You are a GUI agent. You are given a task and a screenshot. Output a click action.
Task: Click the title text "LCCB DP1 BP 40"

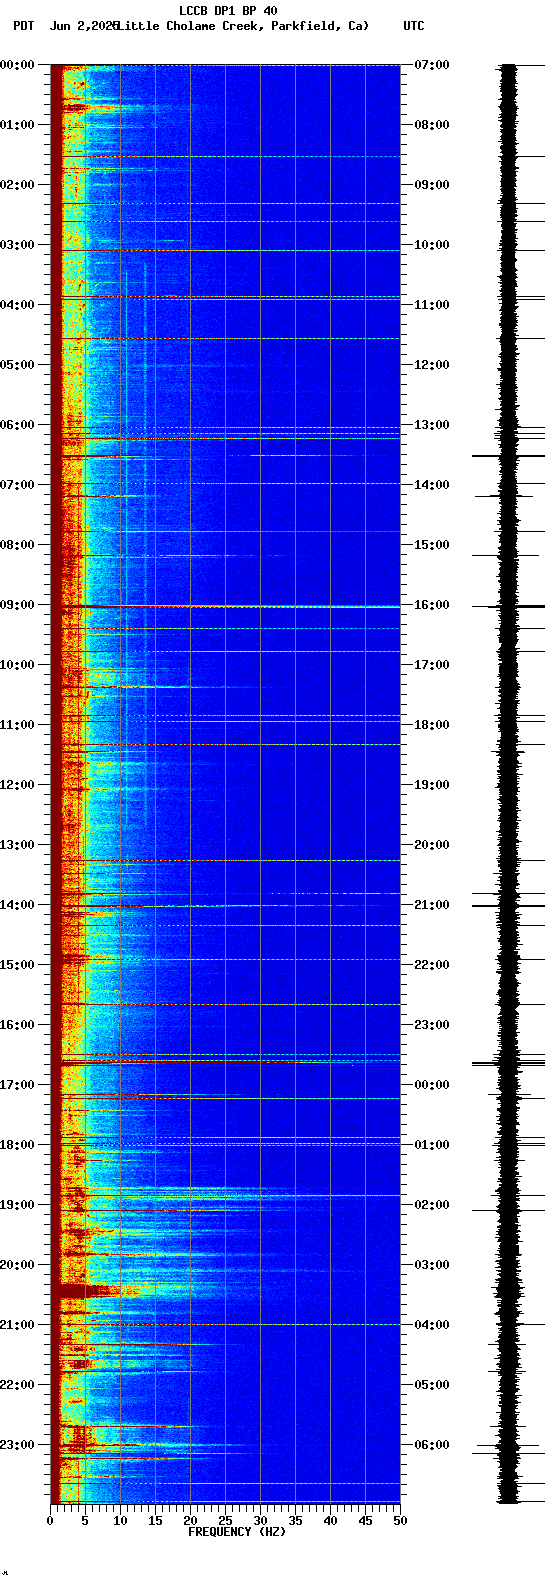[x=228, y=11]
